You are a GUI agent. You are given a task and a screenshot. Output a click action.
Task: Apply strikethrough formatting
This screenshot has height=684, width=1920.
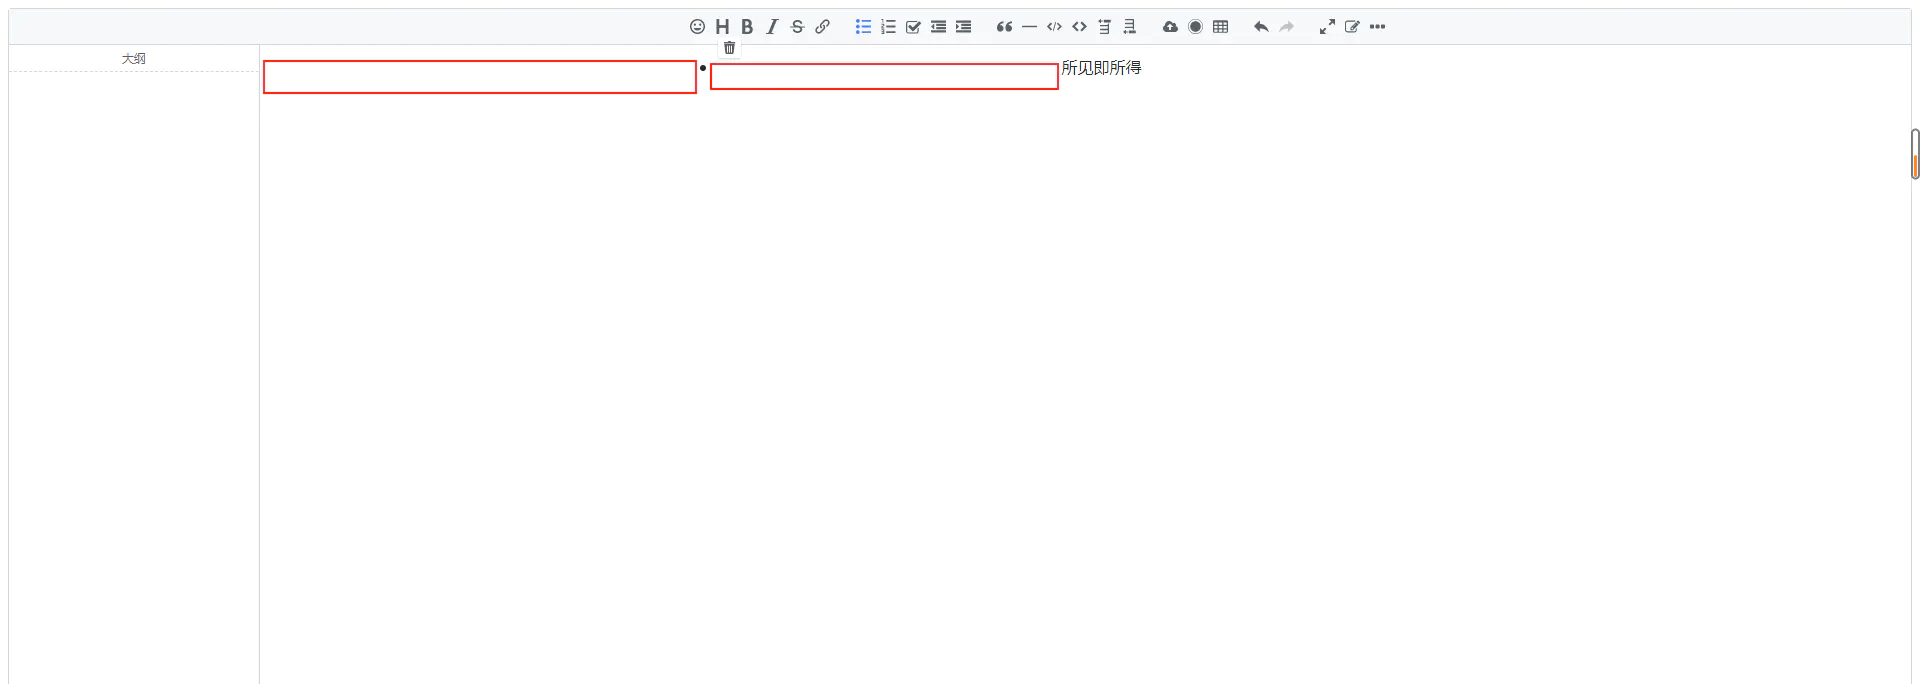click(797, 27)
